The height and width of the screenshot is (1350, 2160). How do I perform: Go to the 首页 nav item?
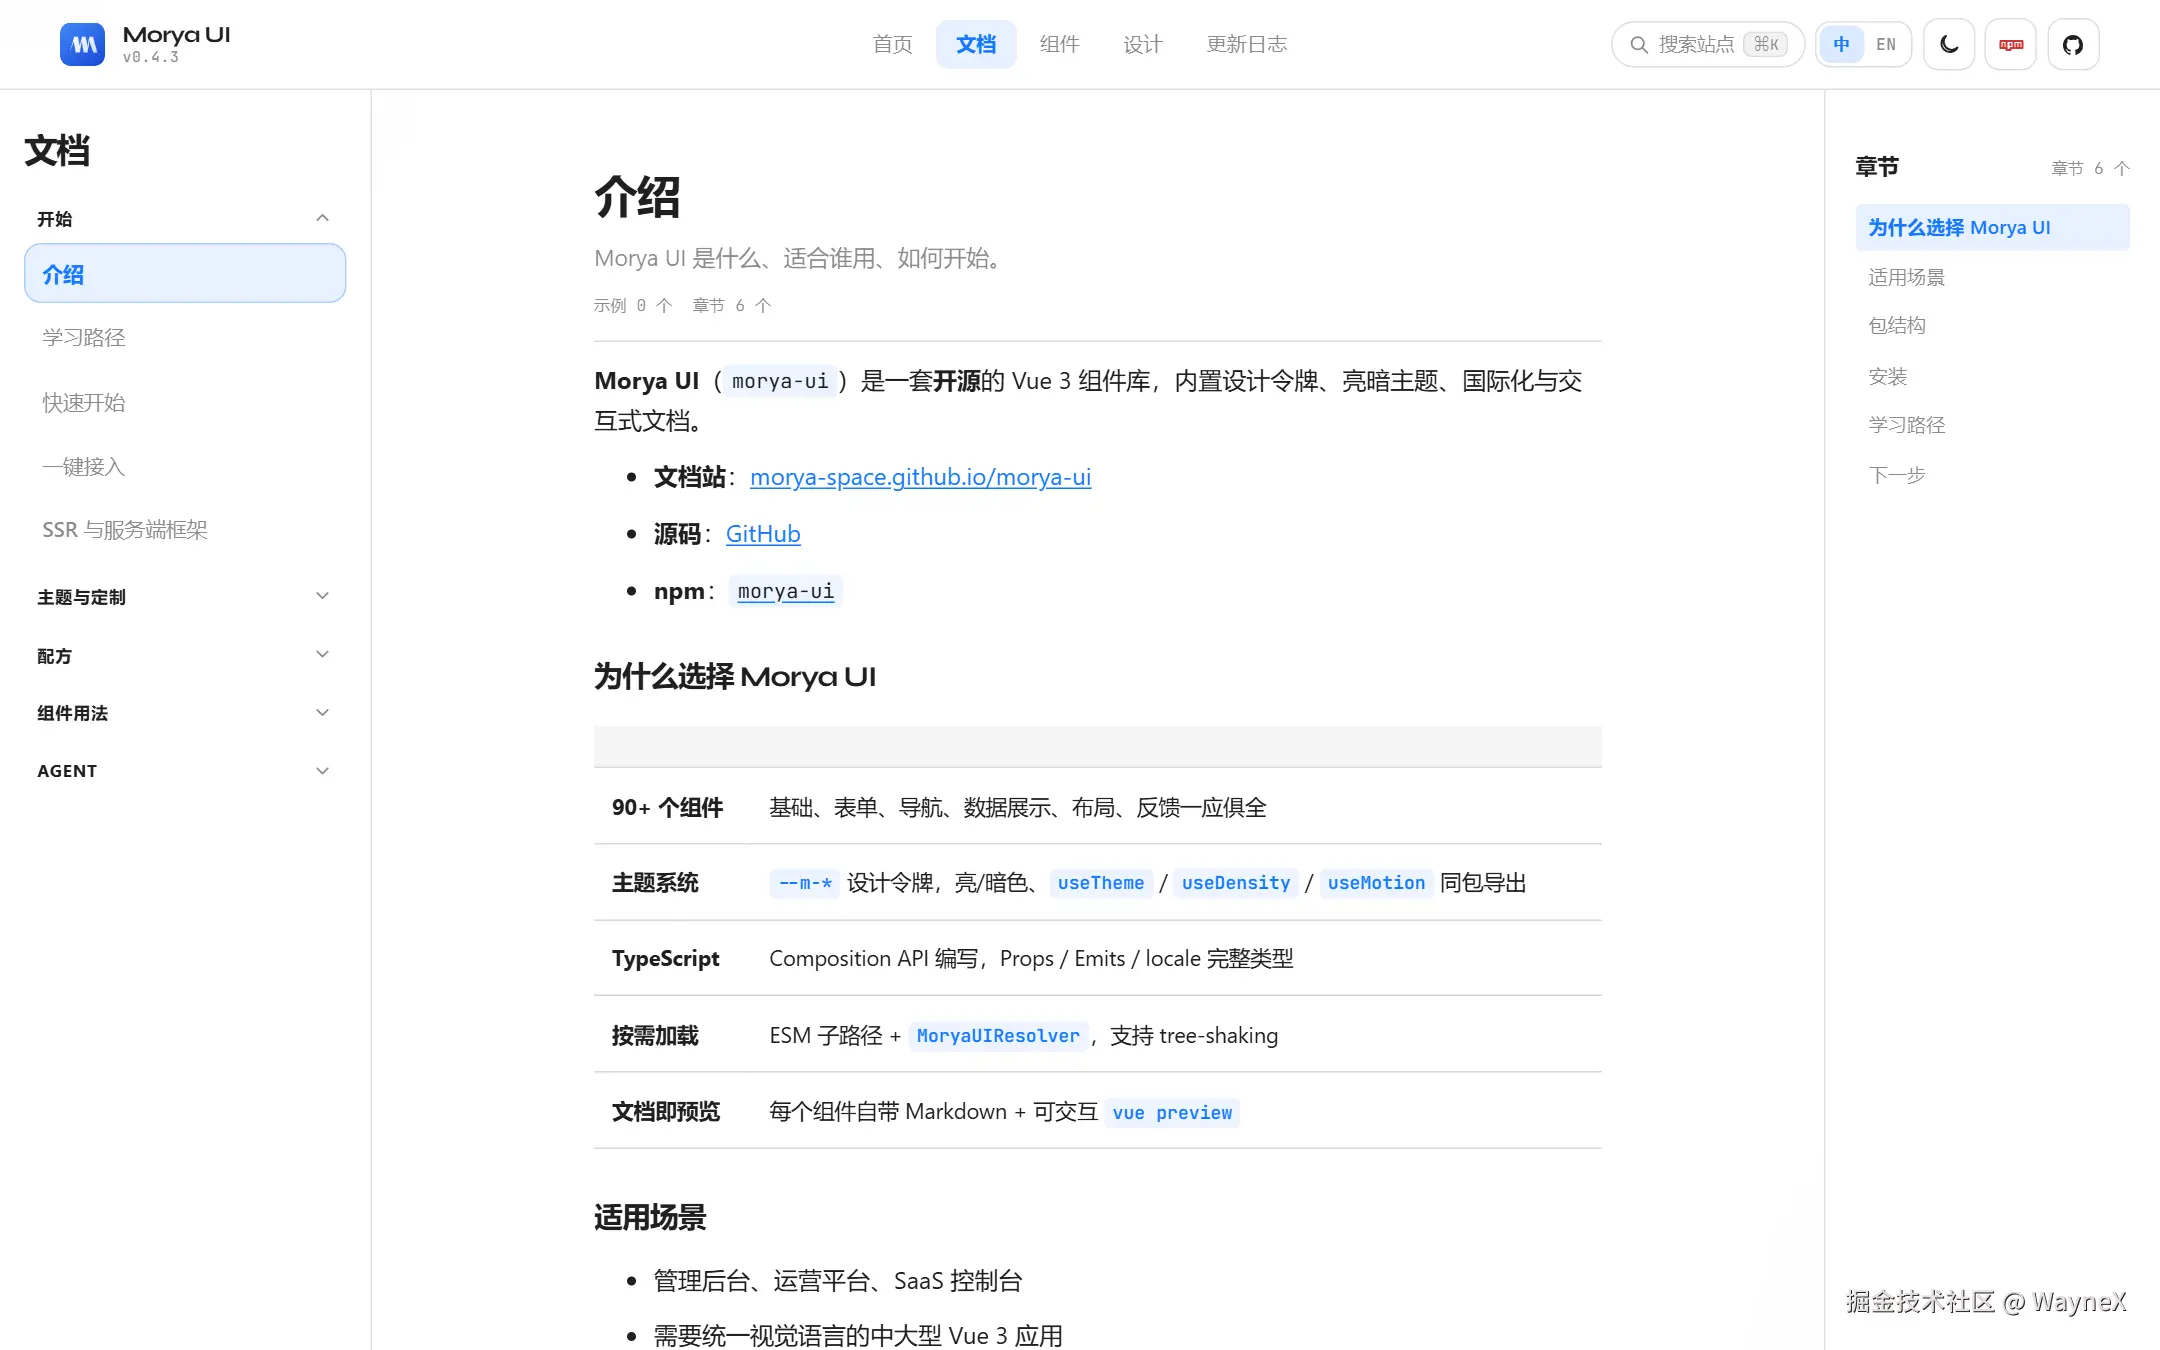tap(892, 44)
